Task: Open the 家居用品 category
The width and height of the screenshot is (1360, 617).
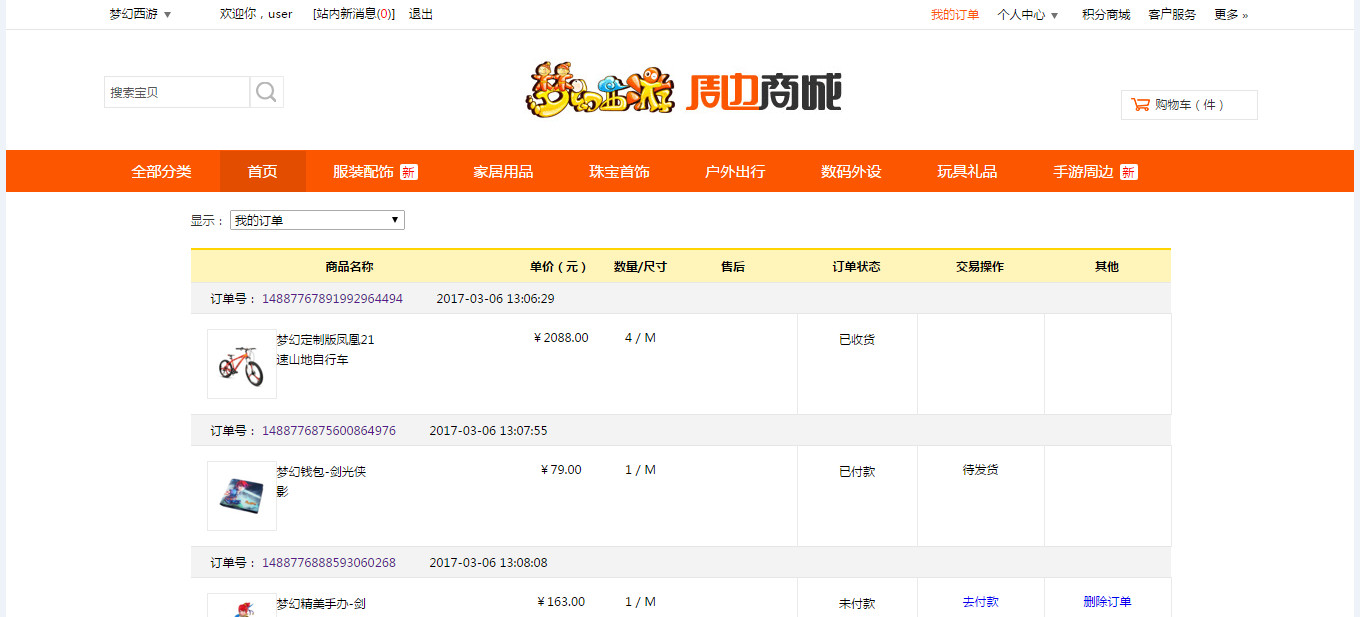Action: click(x=503, y=171)
